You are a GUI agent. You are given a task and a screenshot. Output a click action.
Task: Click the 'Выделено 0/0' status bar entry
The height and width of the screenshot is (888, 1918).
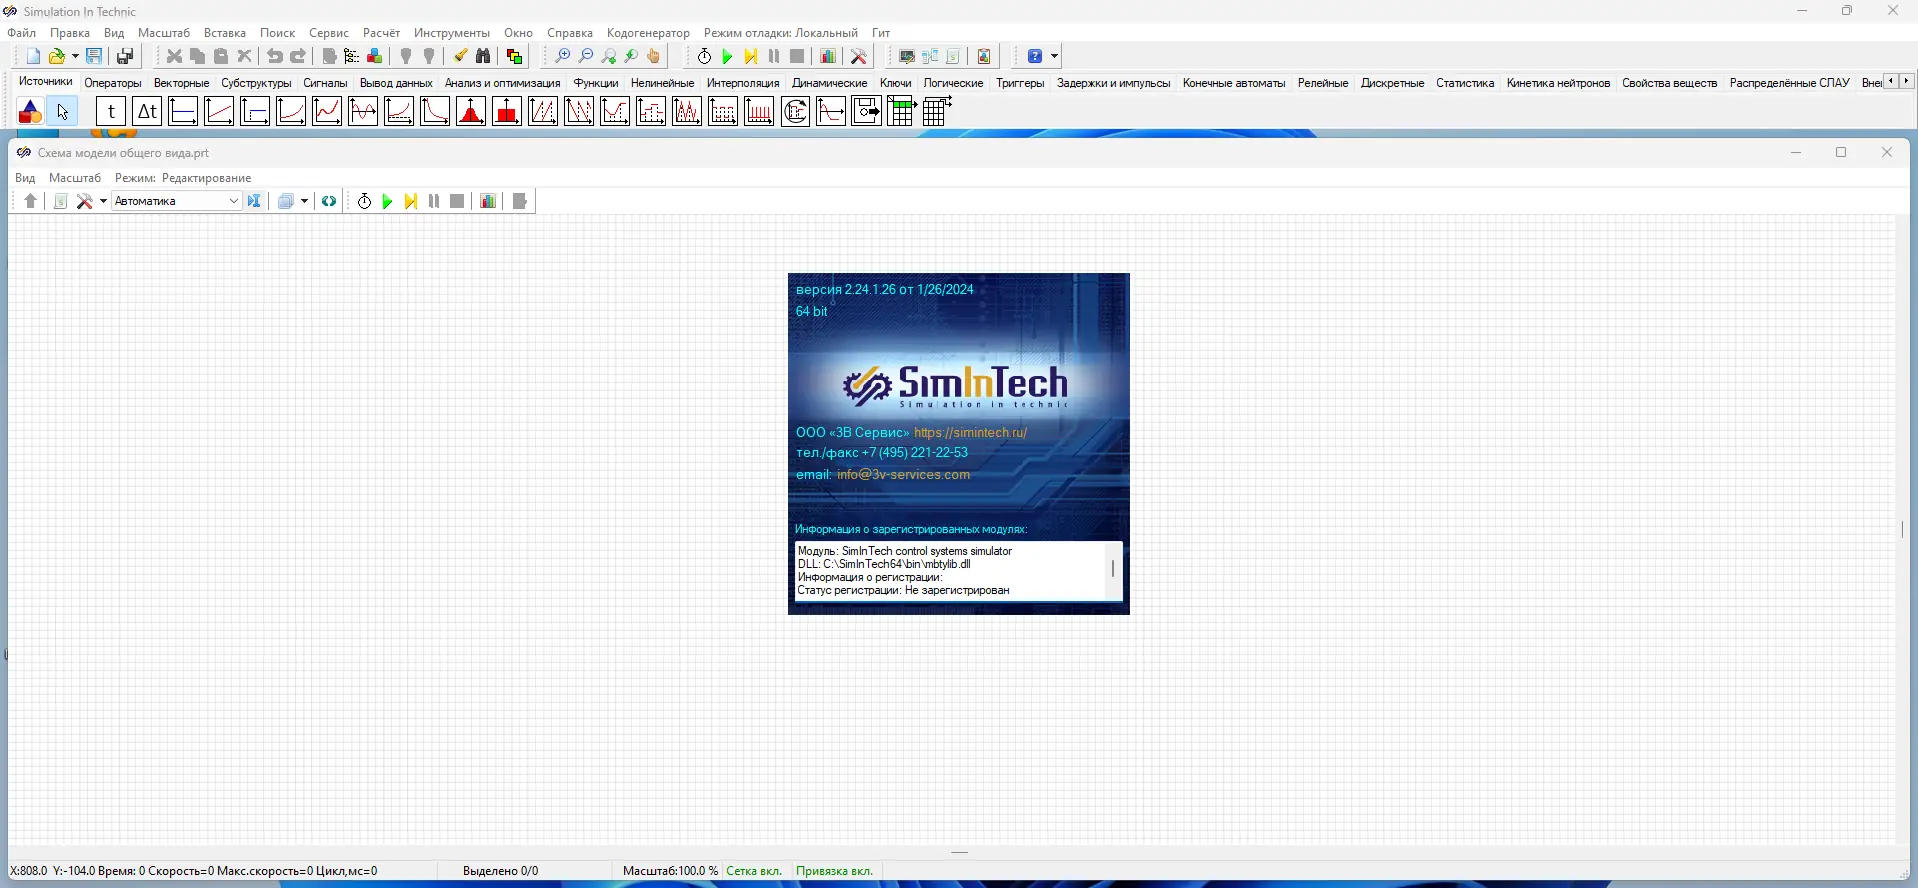(500, 871)
